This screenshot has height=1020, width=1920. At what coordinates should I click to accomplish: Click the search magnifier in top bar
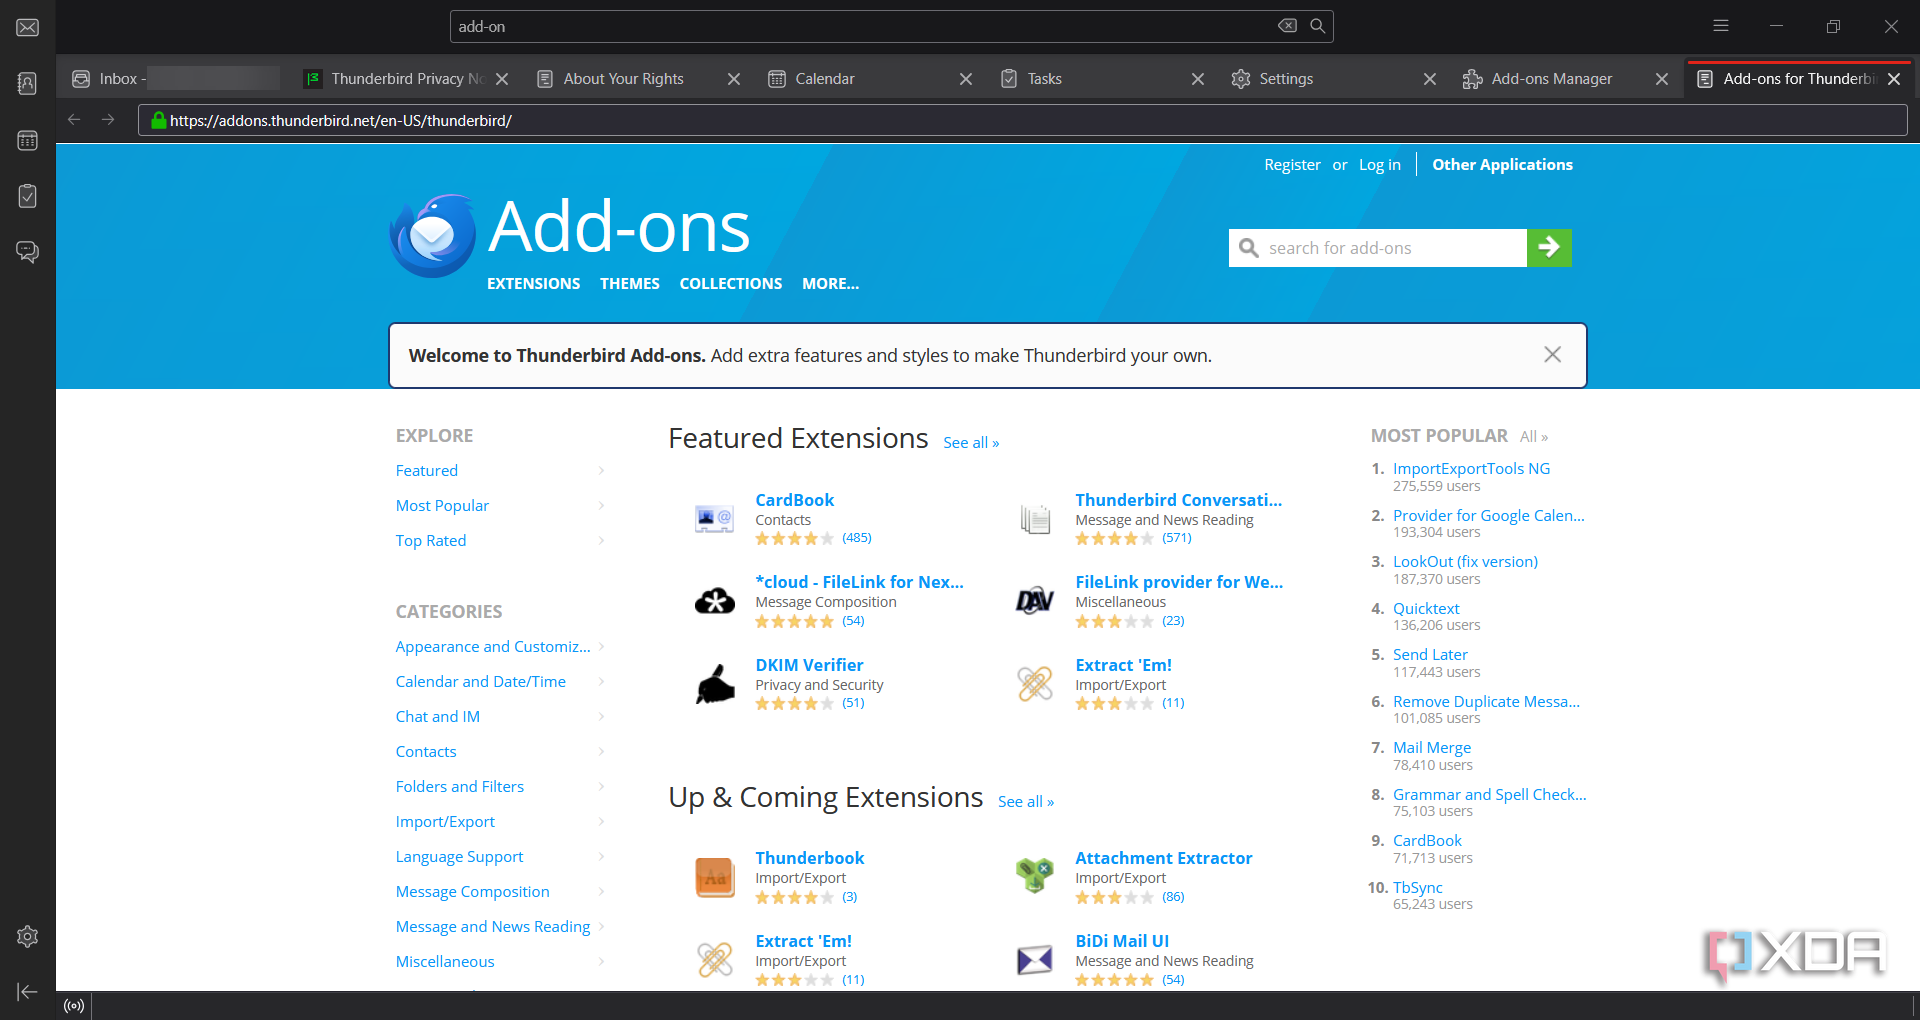click(x=1318, y=26)
